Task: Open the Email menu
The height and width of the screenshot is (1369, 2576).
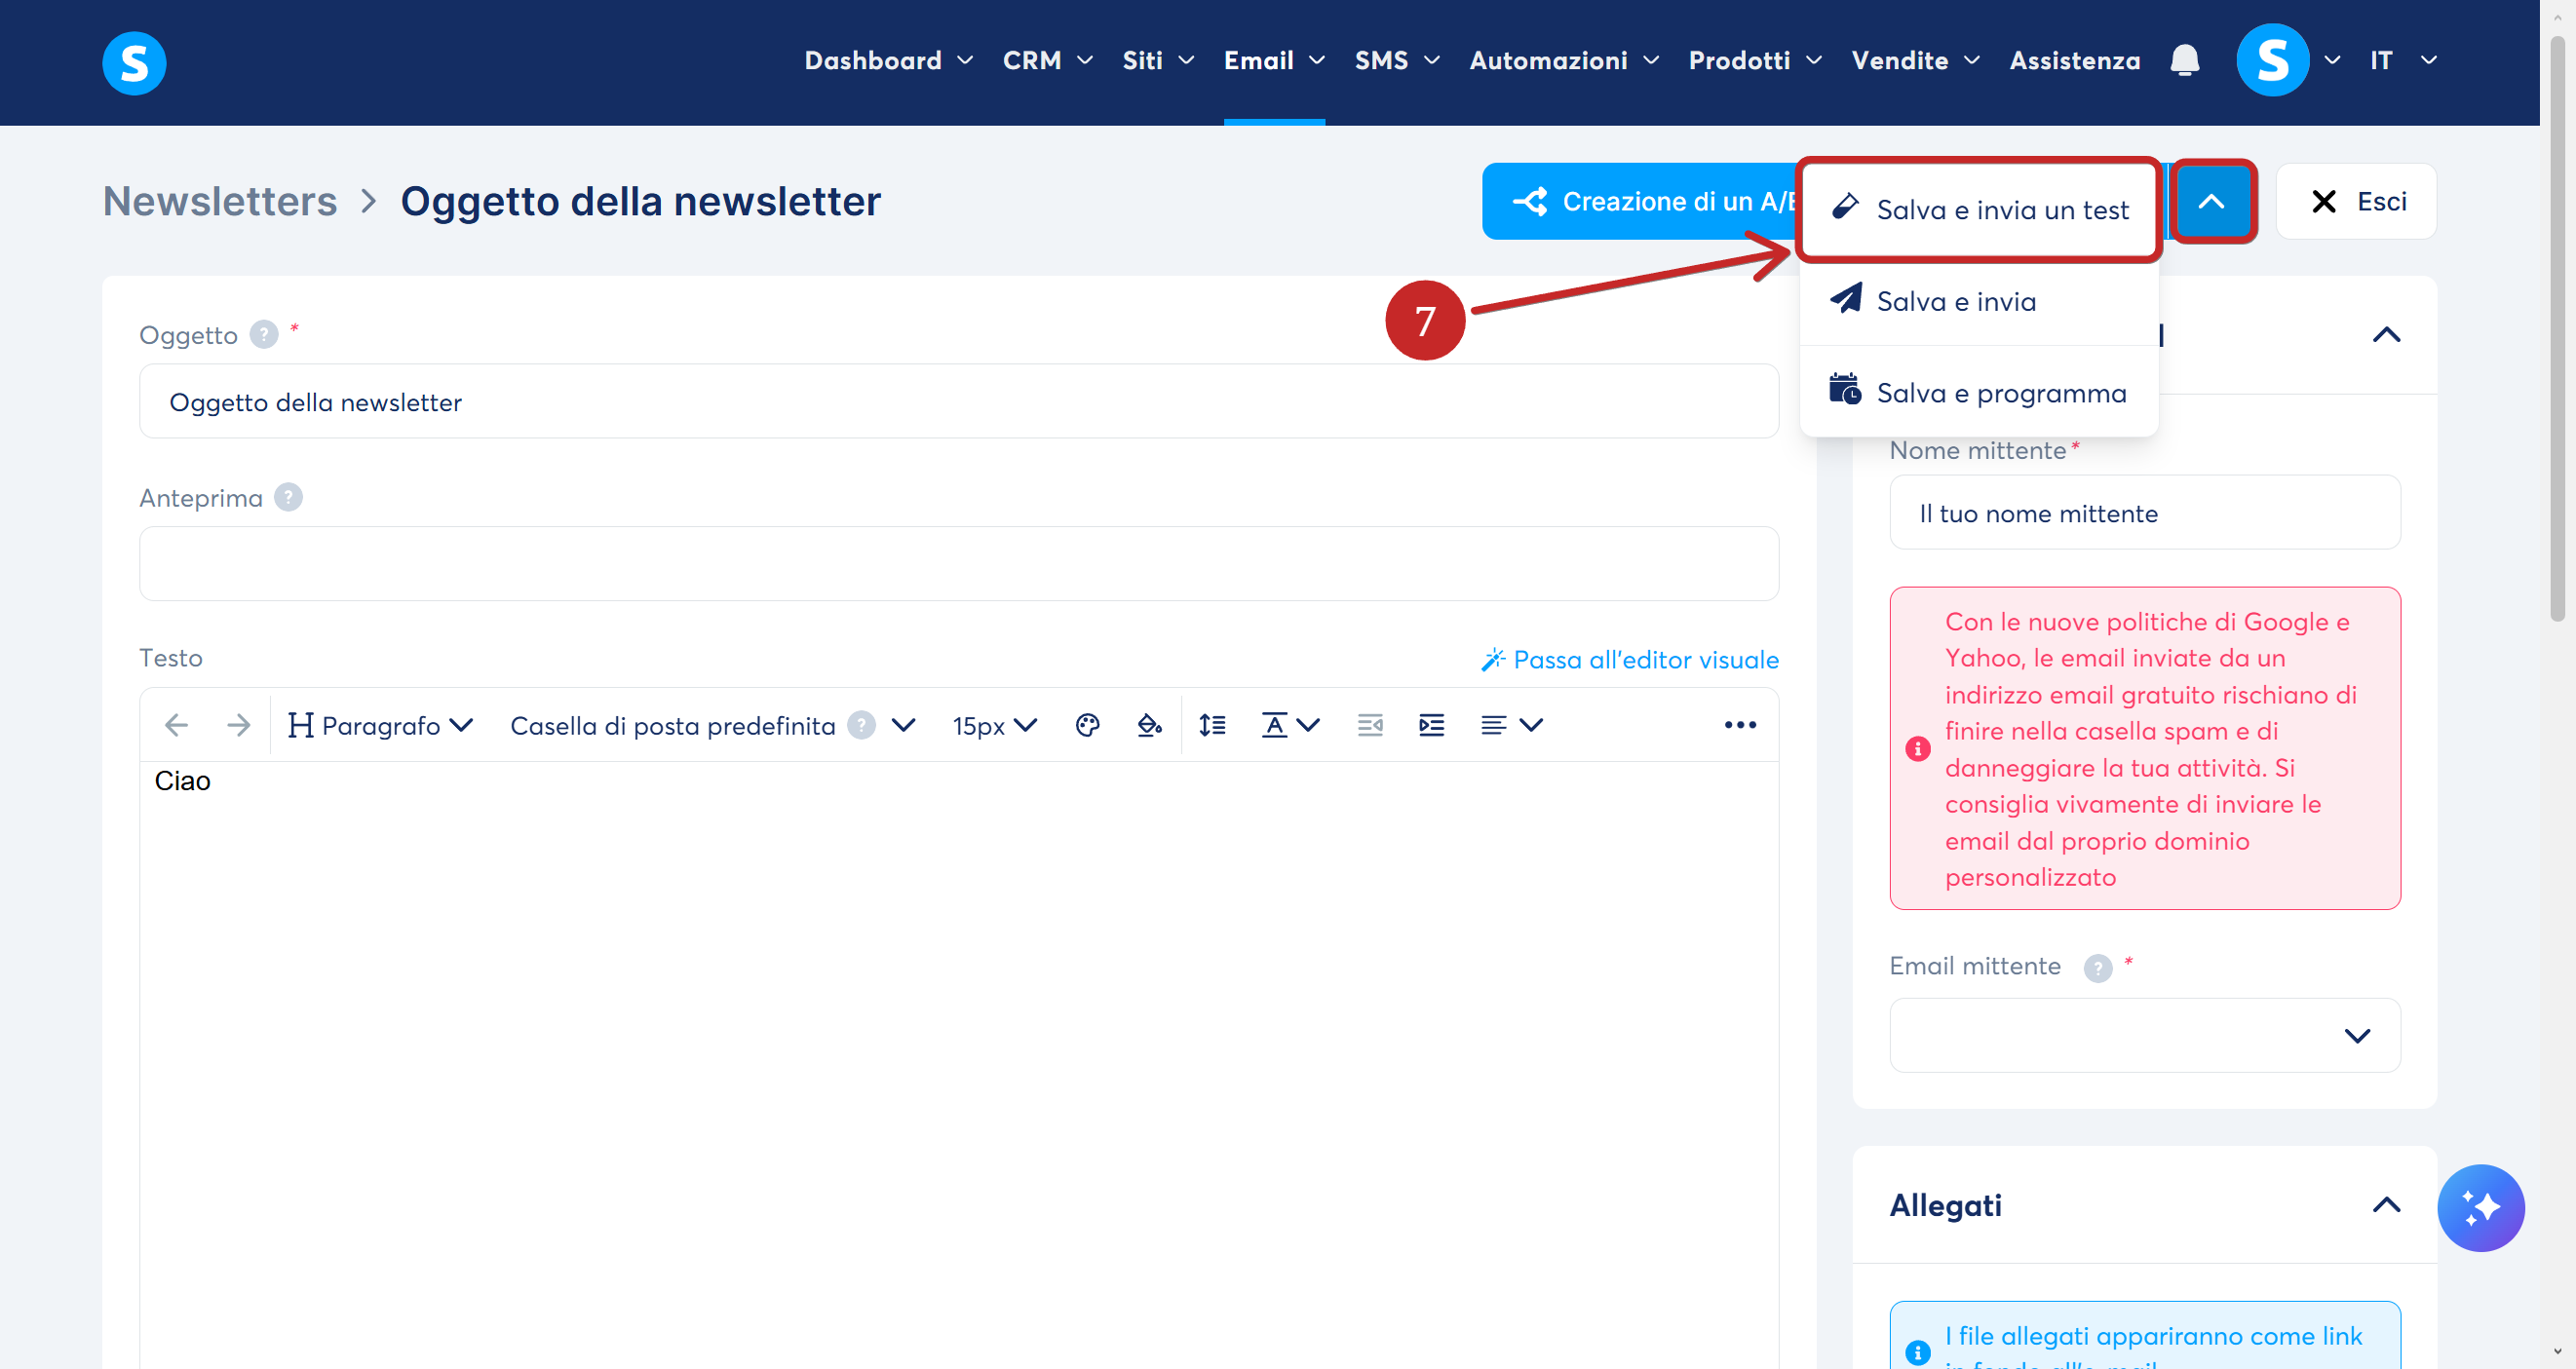Action: 1274,61
